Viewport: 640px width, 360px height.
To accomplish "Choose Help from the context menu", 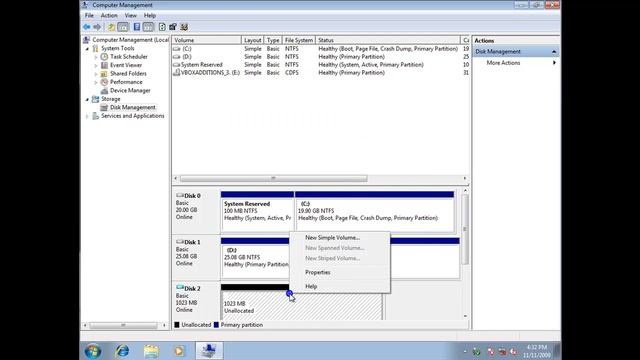I will click(x=340, y=287).
